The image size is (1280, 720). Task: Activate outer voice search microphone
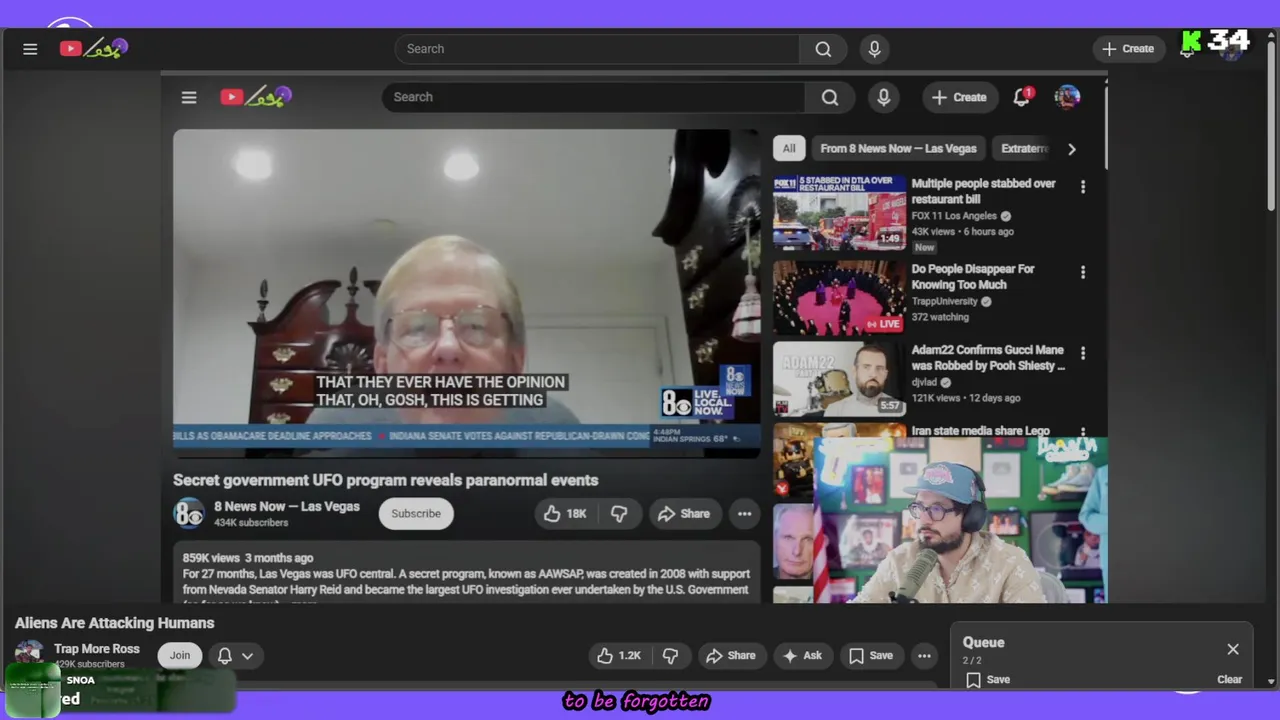[x=874, y=49]
